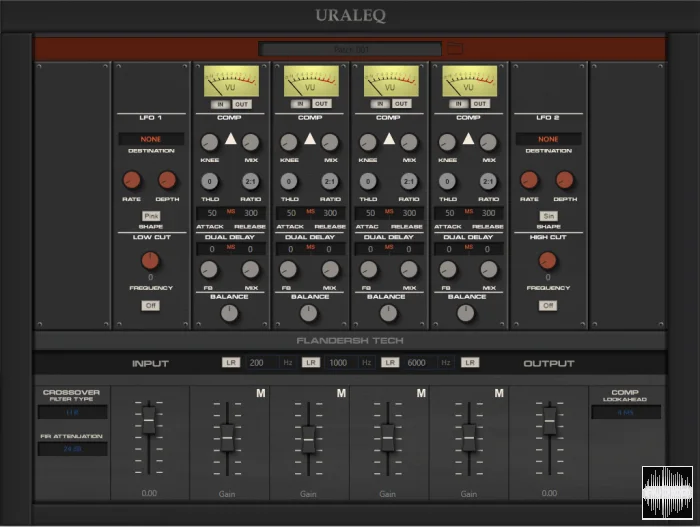Toggle the Low Cut Off switch
The width and height of the screenshot is (700, 527).
pyautogui.click(x=150, y=305)
